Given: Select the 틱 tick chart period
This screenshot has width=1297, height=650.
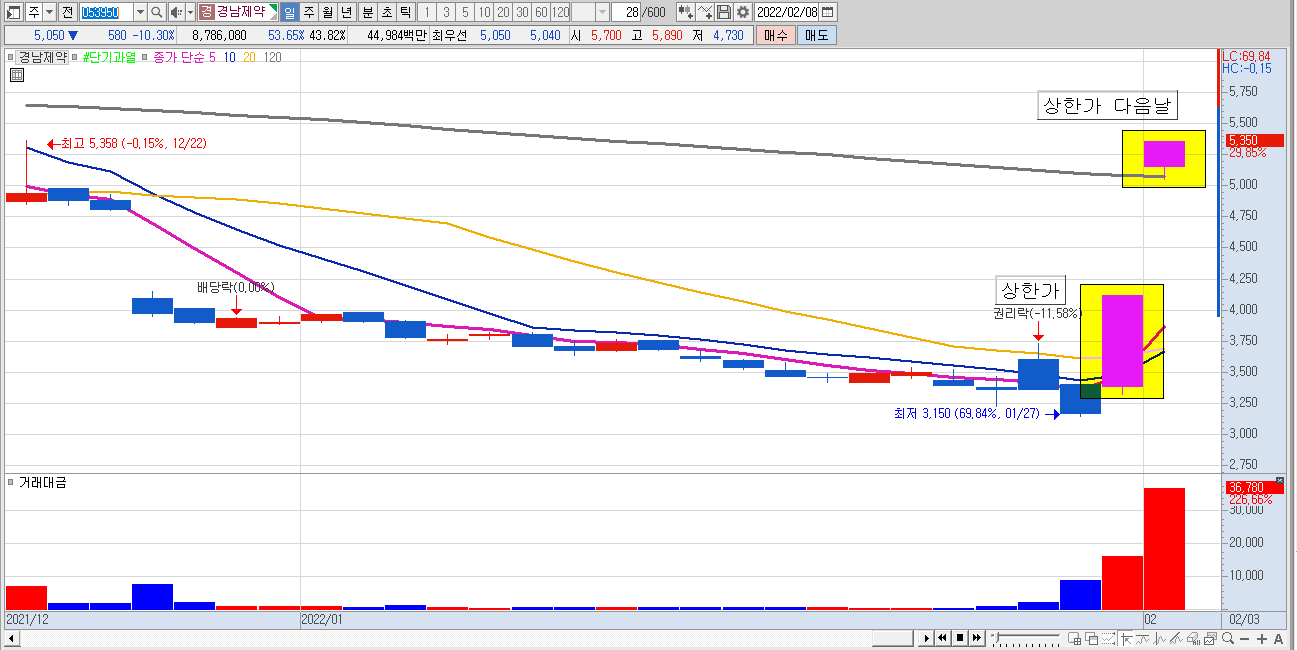Looking at the screenshot, I should coord(405,12).
